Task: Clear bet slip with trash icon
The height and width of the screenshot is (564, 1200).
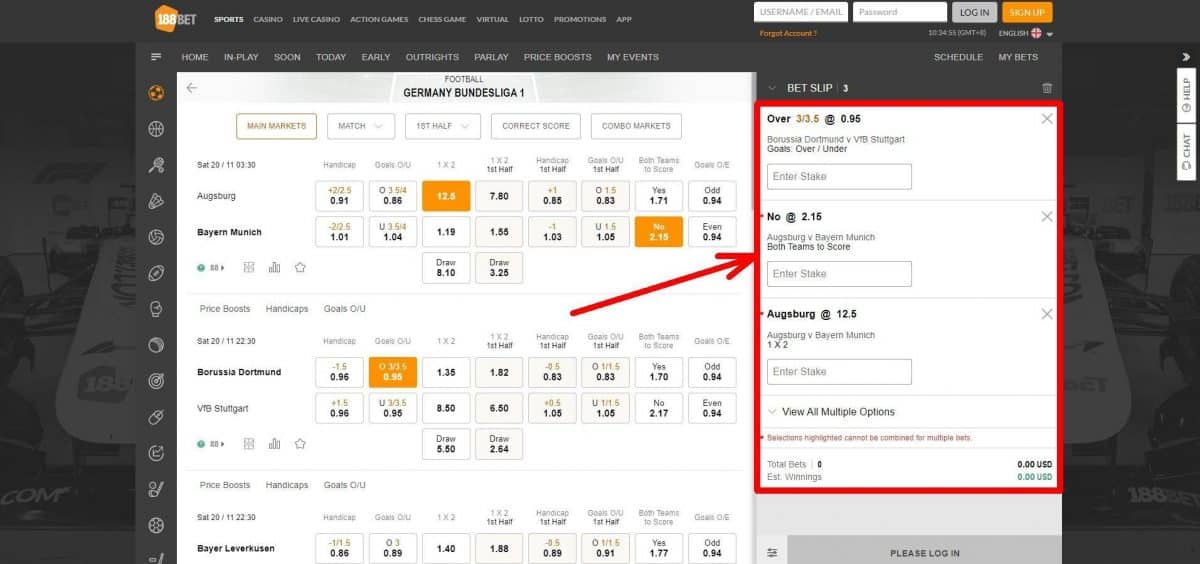Action: point(1047,88)
